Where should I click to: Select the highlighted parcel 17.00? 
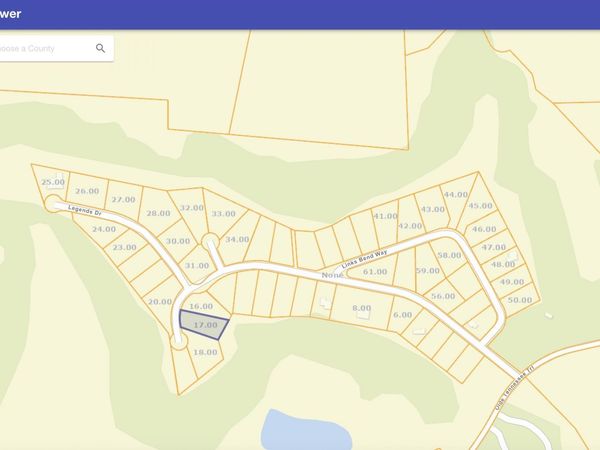(204, 324)
